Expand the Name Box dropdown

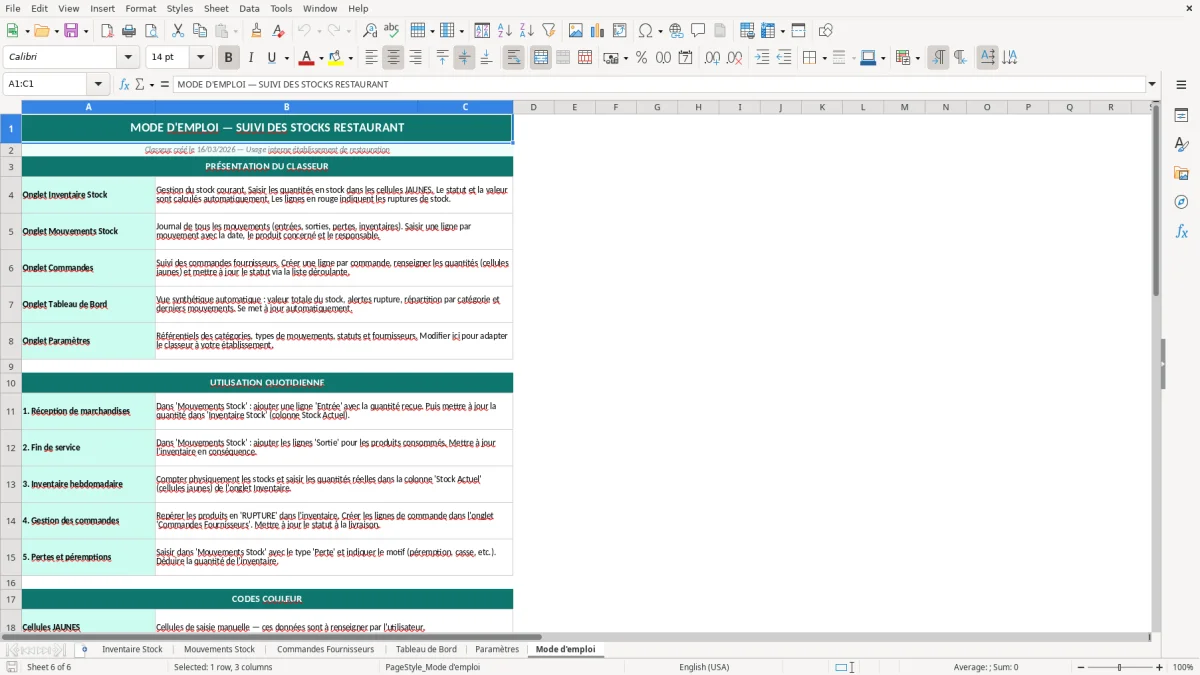pos(98,84)
